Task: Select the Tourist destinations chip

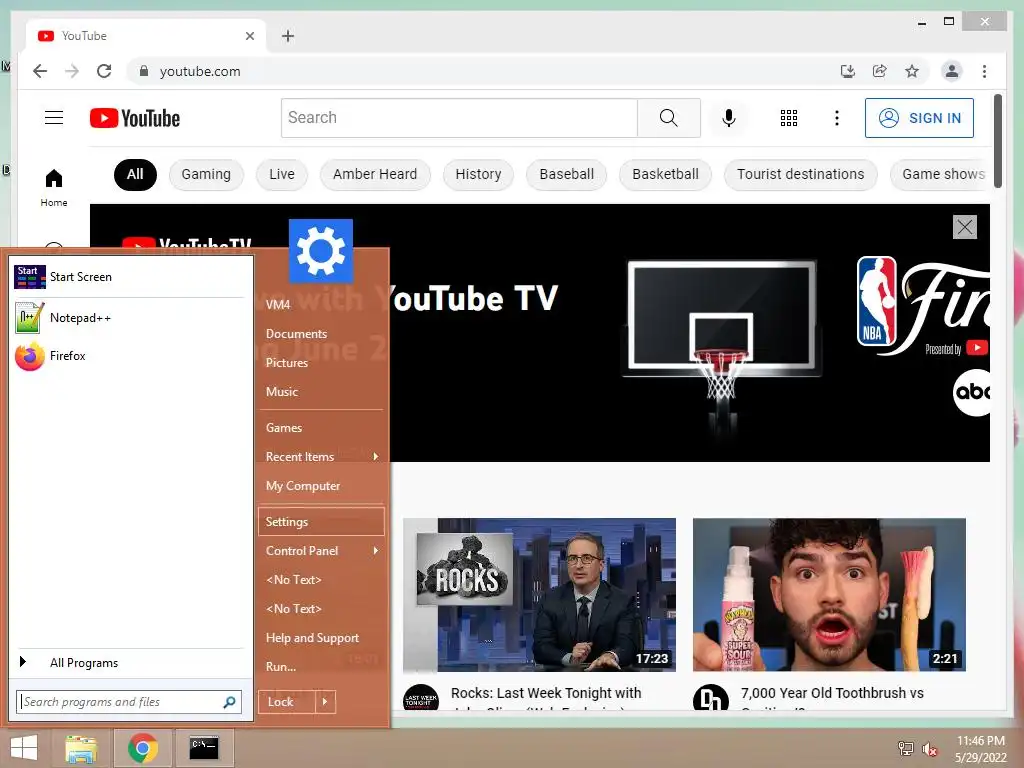Action: pyautogui.click(x=800, y=174)
